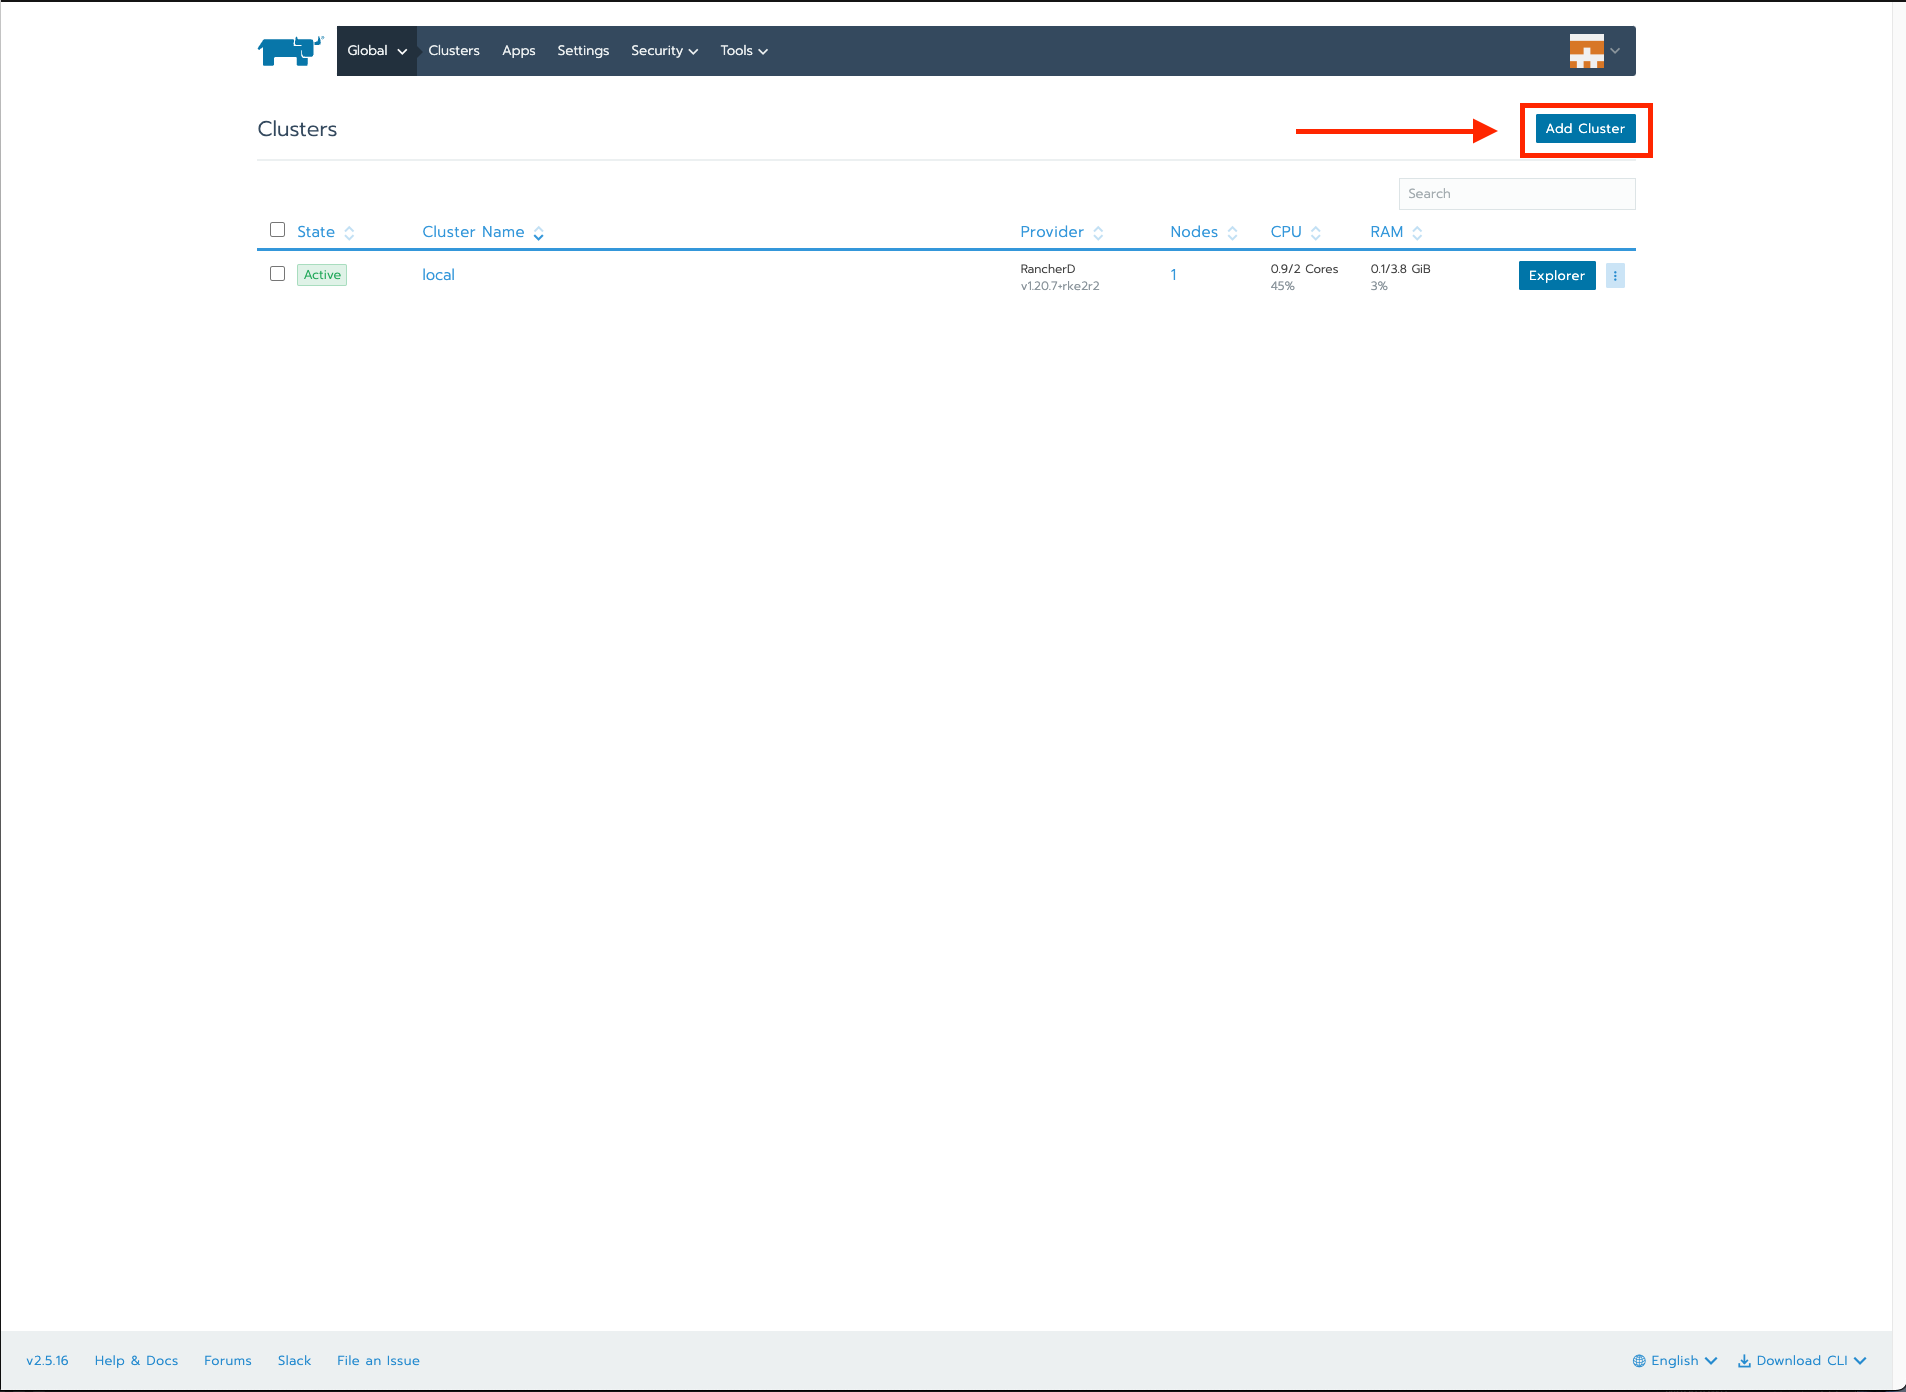The height and width of the screenshot is (1392, 1906).
Task: Click the RAM column sort icon
Action: (x=1417, y=233)
